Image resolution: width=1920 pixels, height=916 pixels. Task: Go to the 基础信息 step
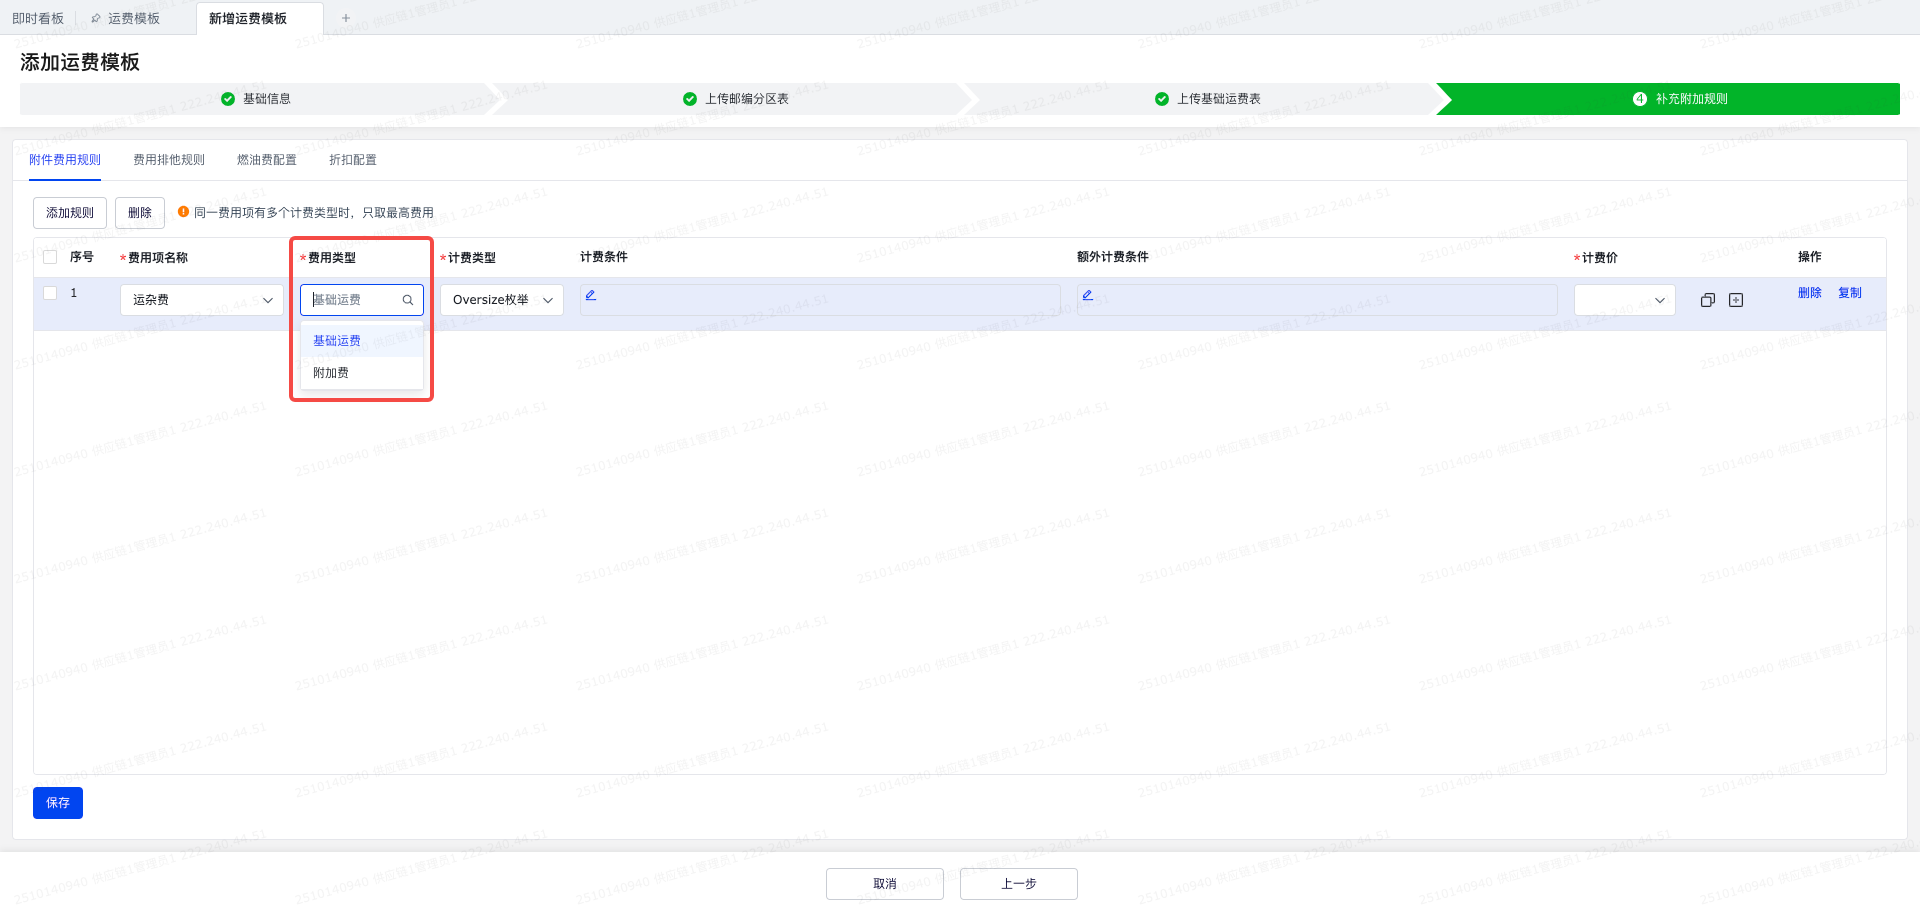(256, 99)
